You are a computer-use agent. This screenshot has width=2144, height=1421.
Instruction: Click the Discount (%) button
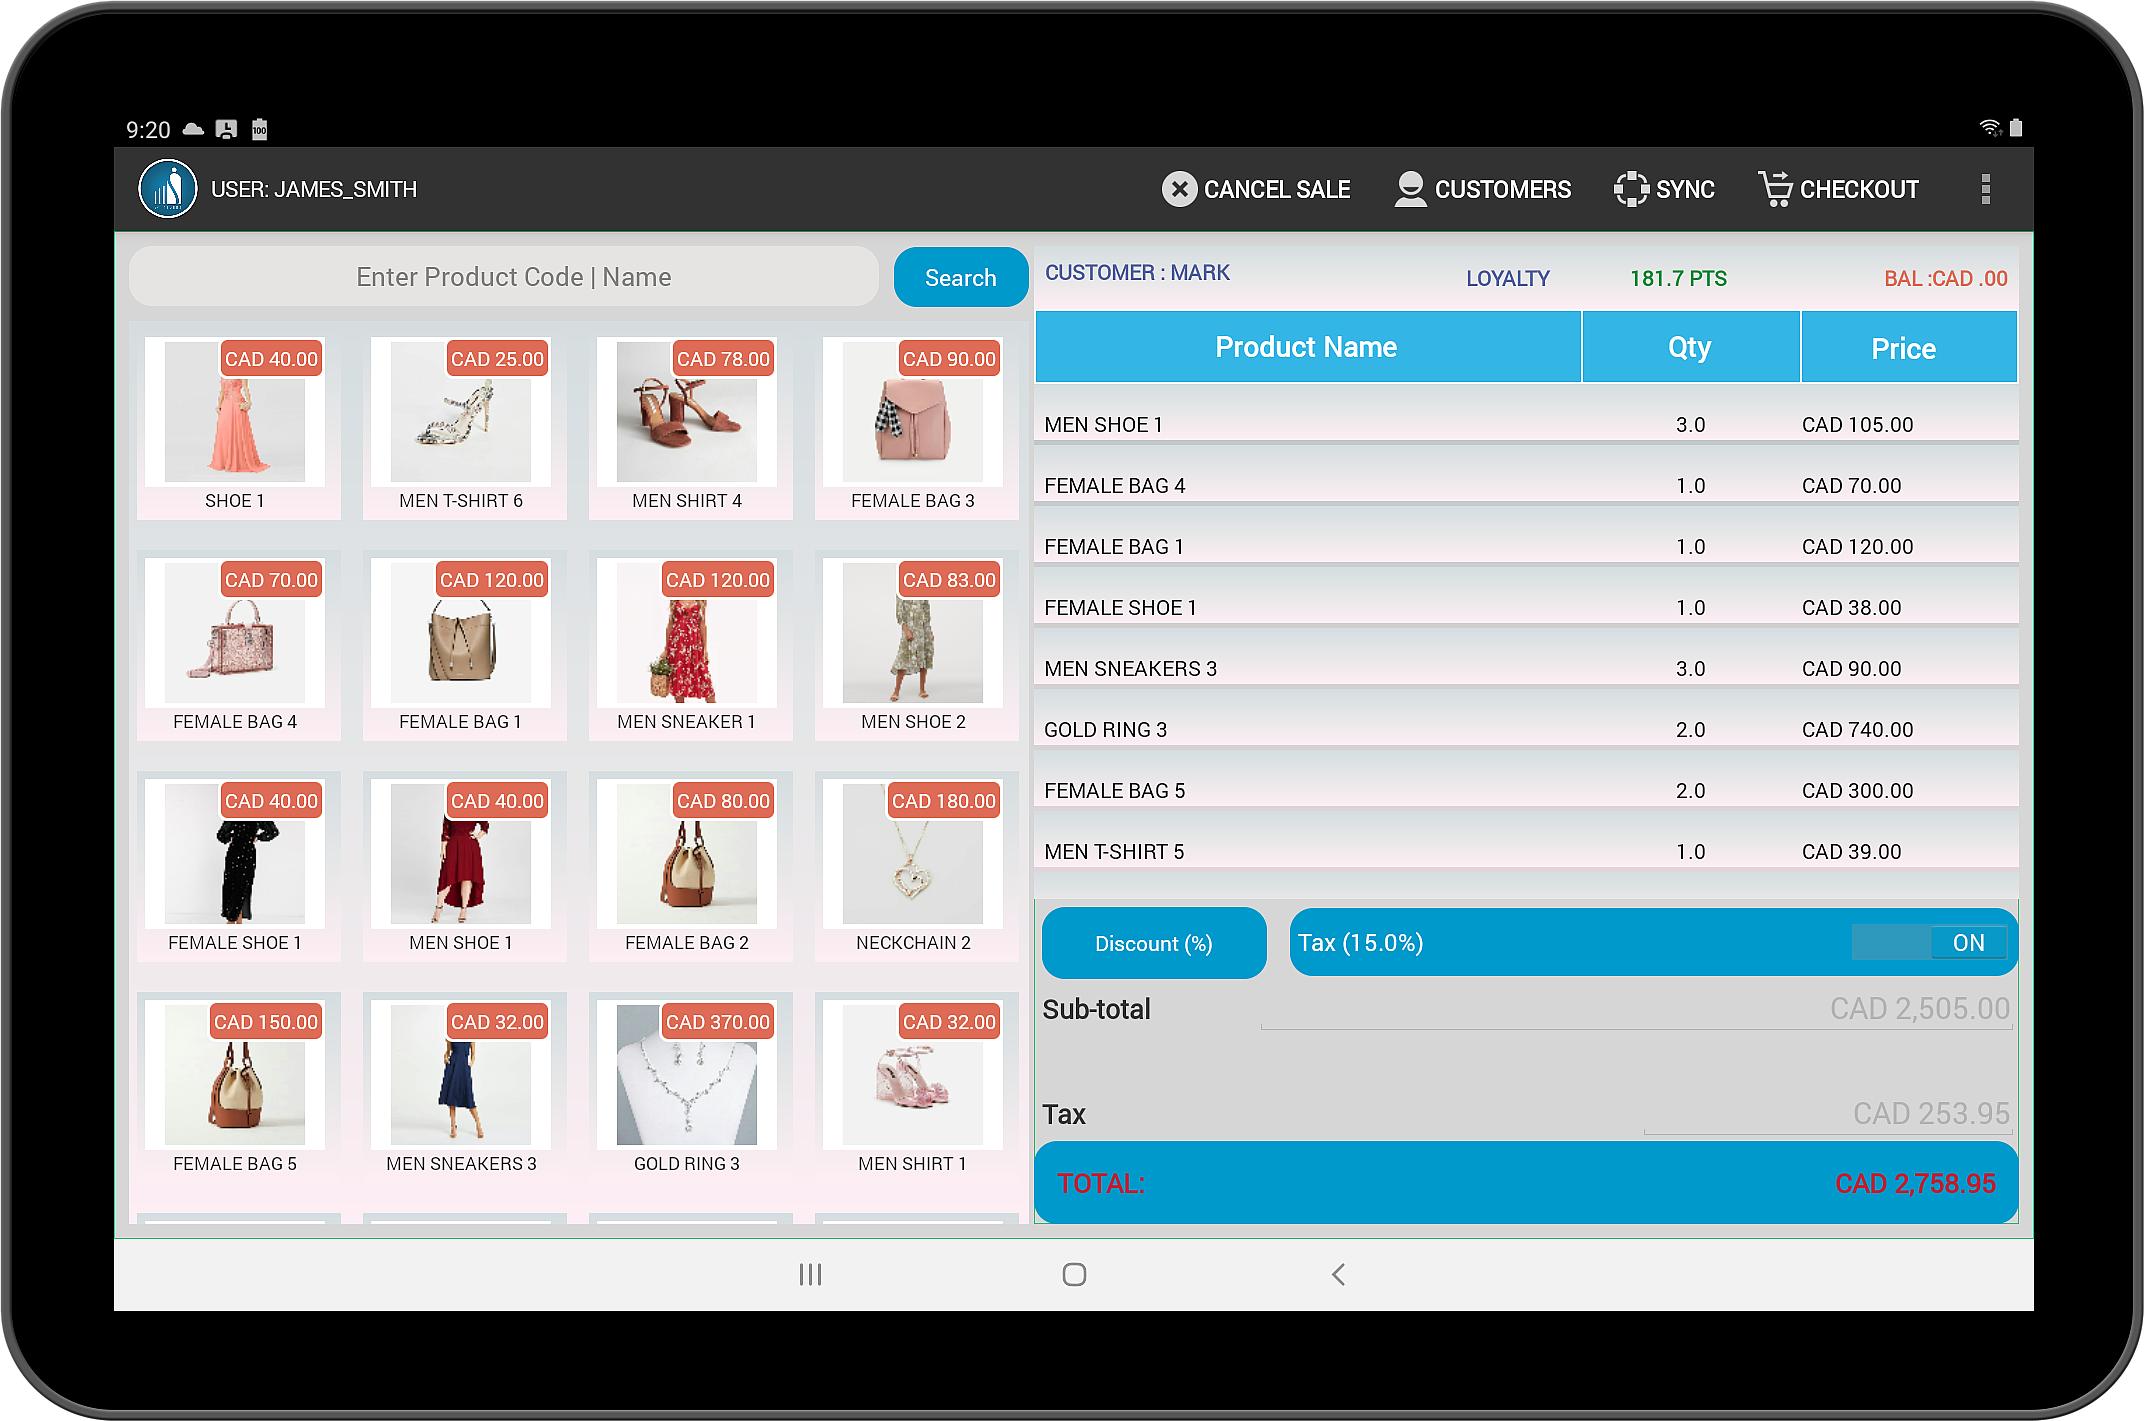[x=1153, y=943]
